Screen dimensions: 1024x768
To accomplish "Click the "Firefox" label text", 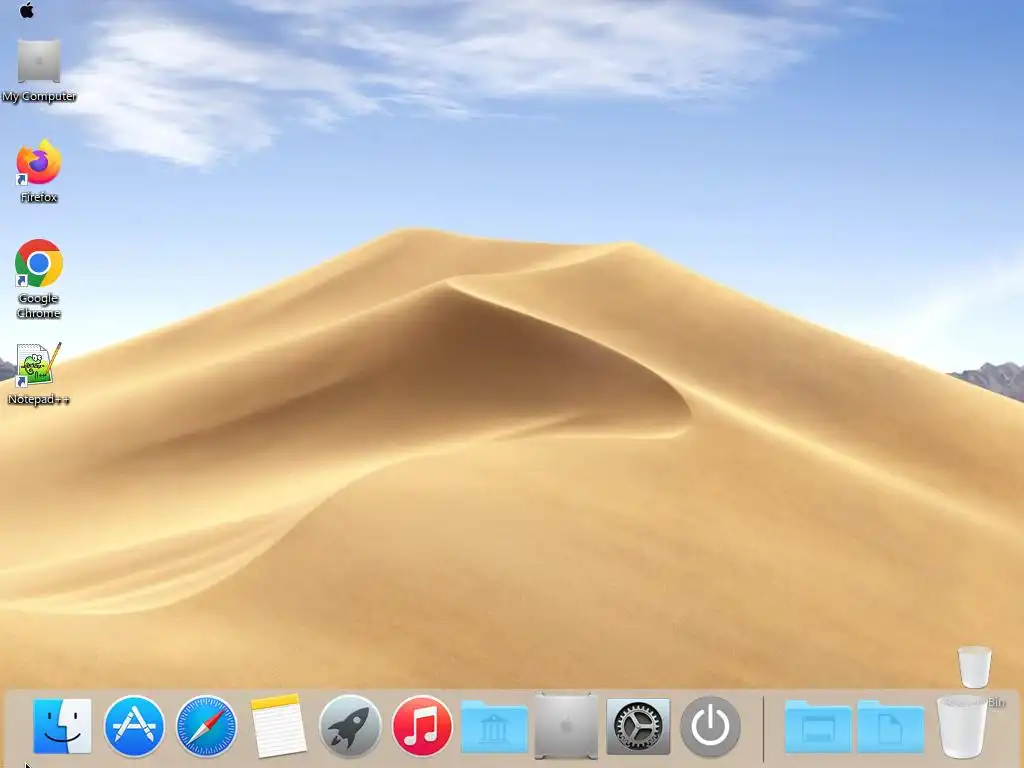I will pyautogui.click(x=39, y=197).
